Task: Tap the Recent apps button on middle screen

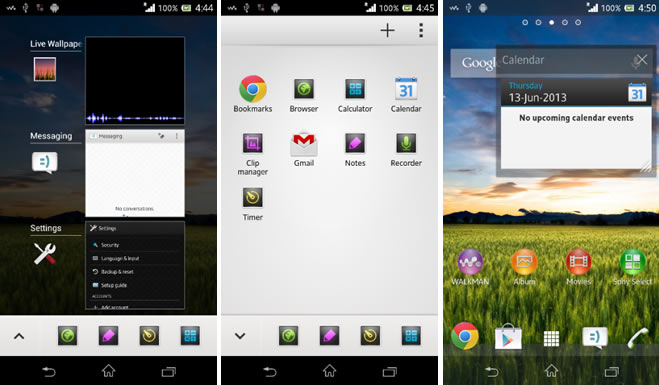Action: point(390,372)
